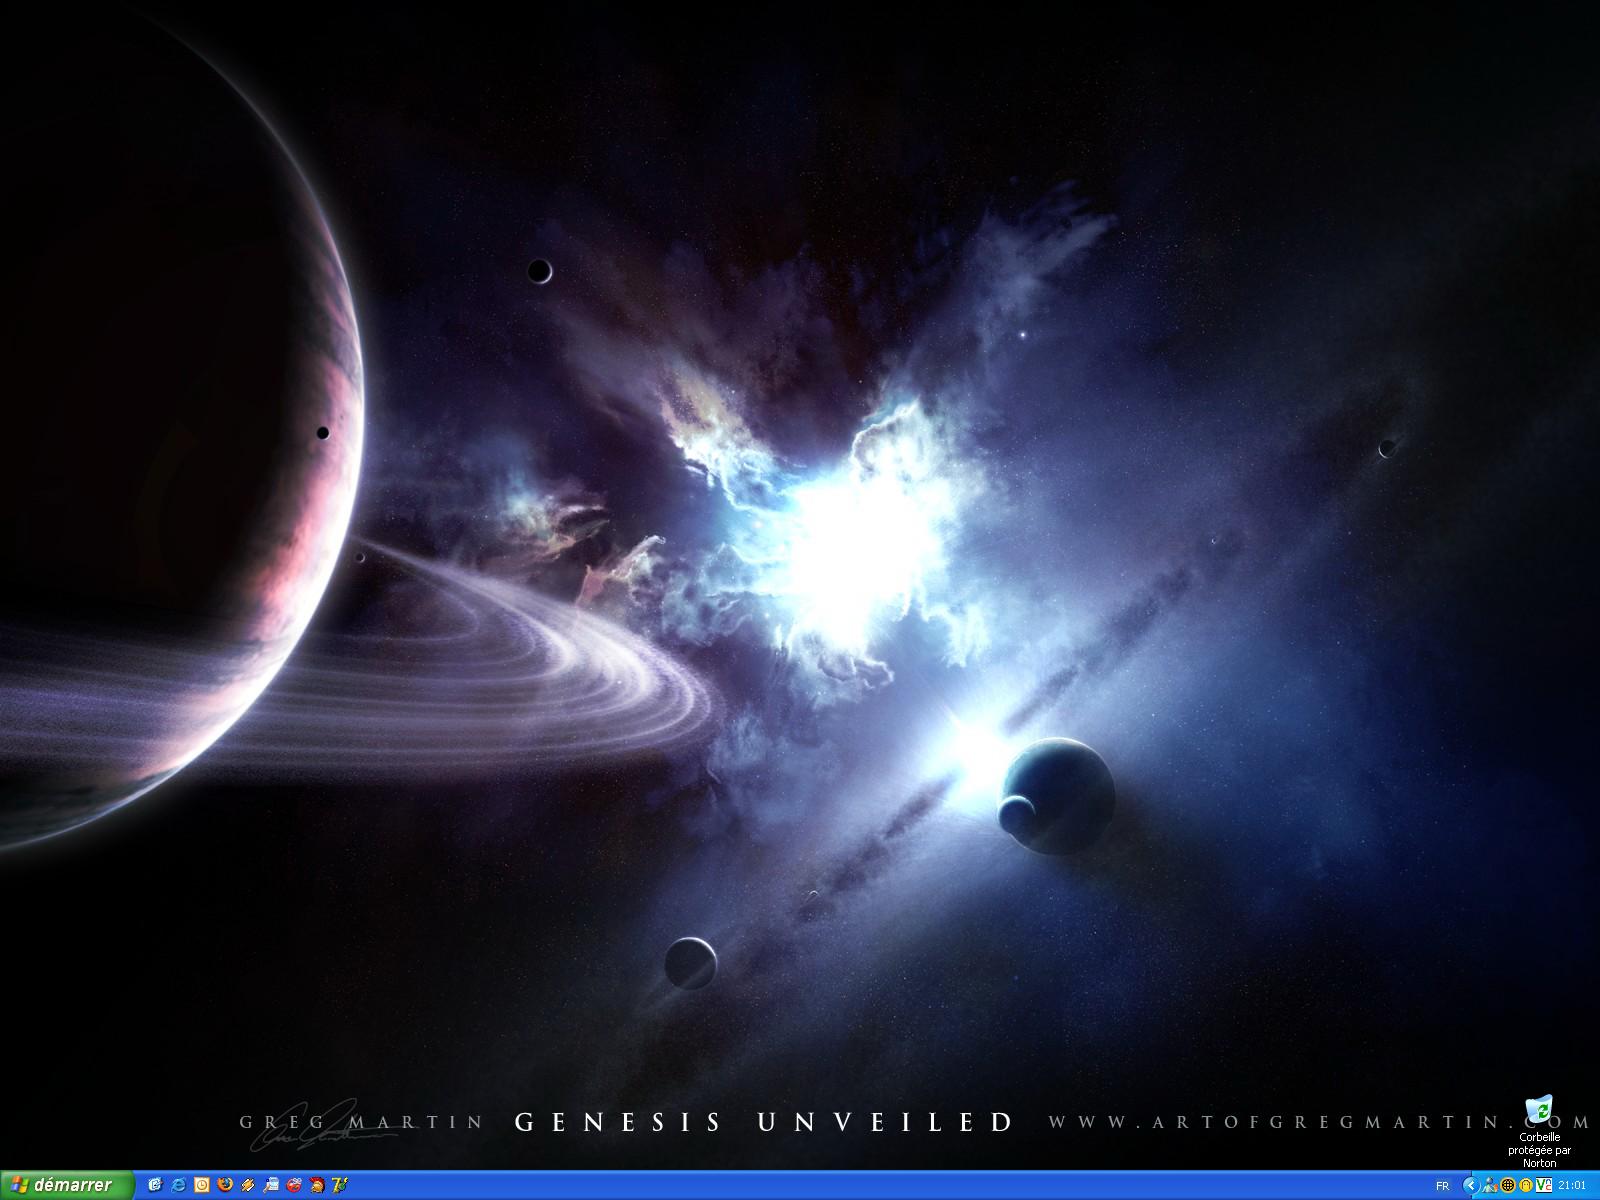Open the Winamp lightning bolt icon
Screen dimensions: 1600x1200
point(248,1185)
